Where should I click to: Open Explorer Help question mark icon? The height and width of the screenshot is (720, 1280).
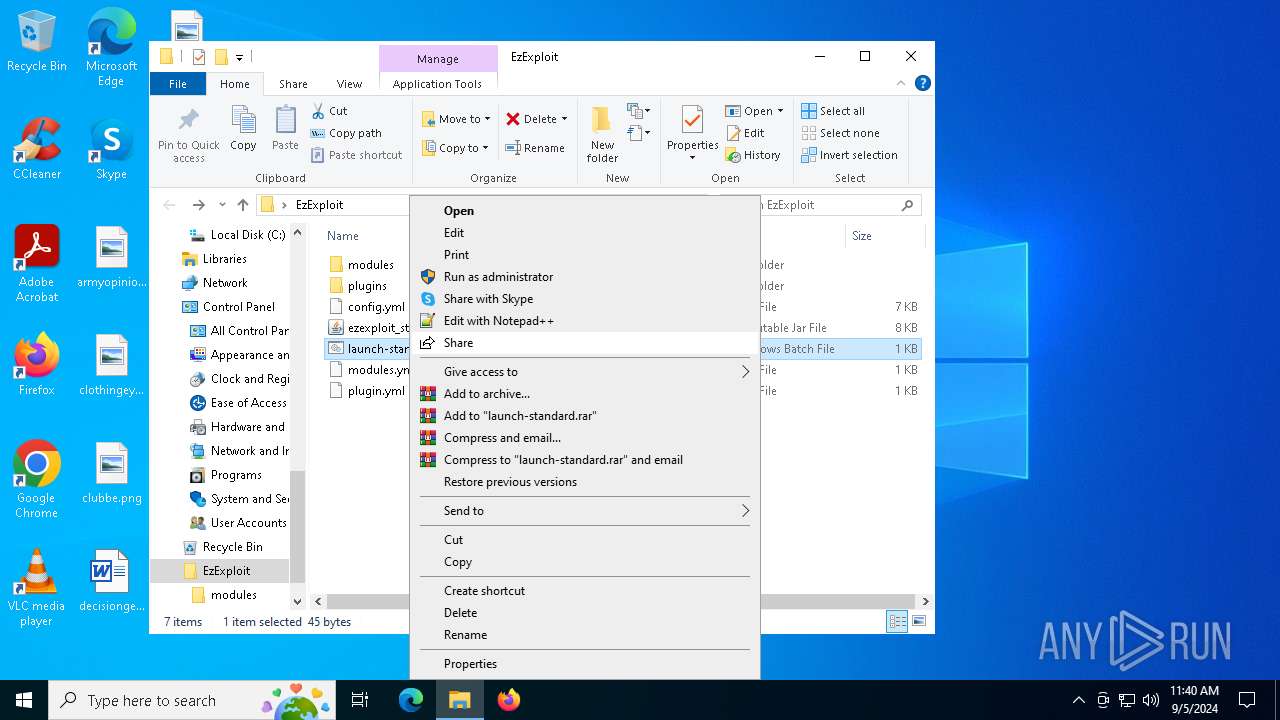click(x=923, y=83)
